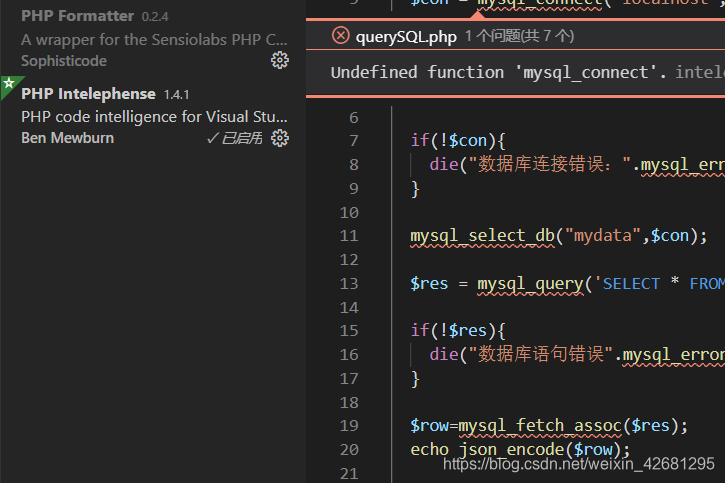Click the querySQL.php file name in problem panel
This screenshot has height=483, width=725.
click(406, 37)
